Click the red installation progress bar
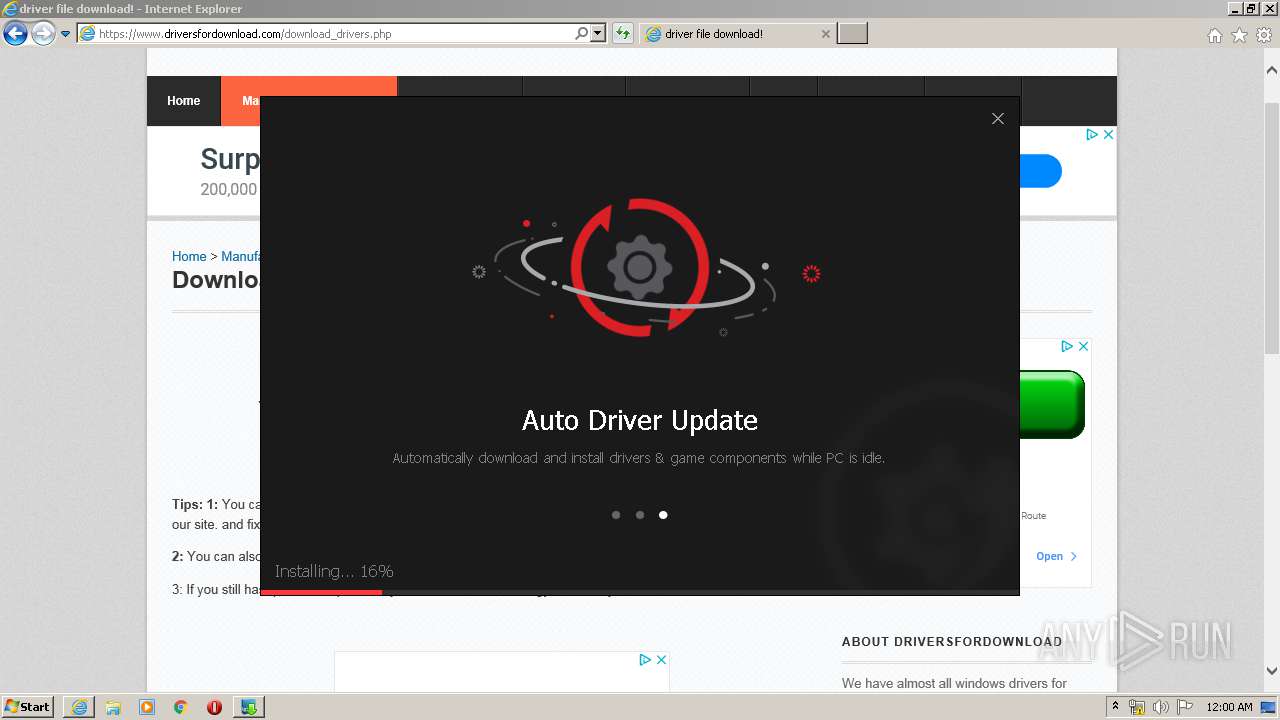The height and width of the screenshot is (720, 1280). (321, 592)
